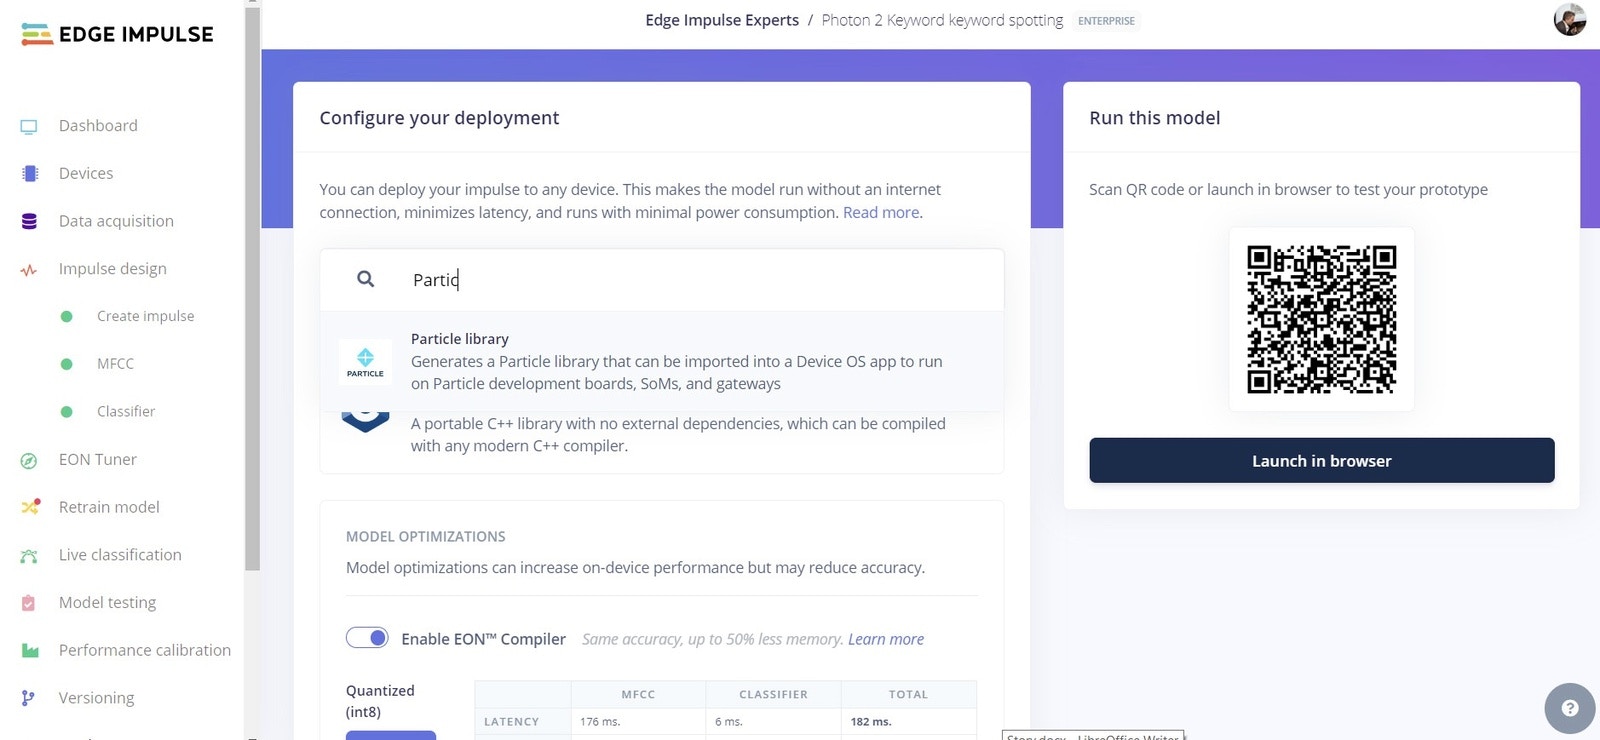Viewport: 1600px width, 740px height.
Task: Open EON Tuner page
Action: click(x=98, y=459)
